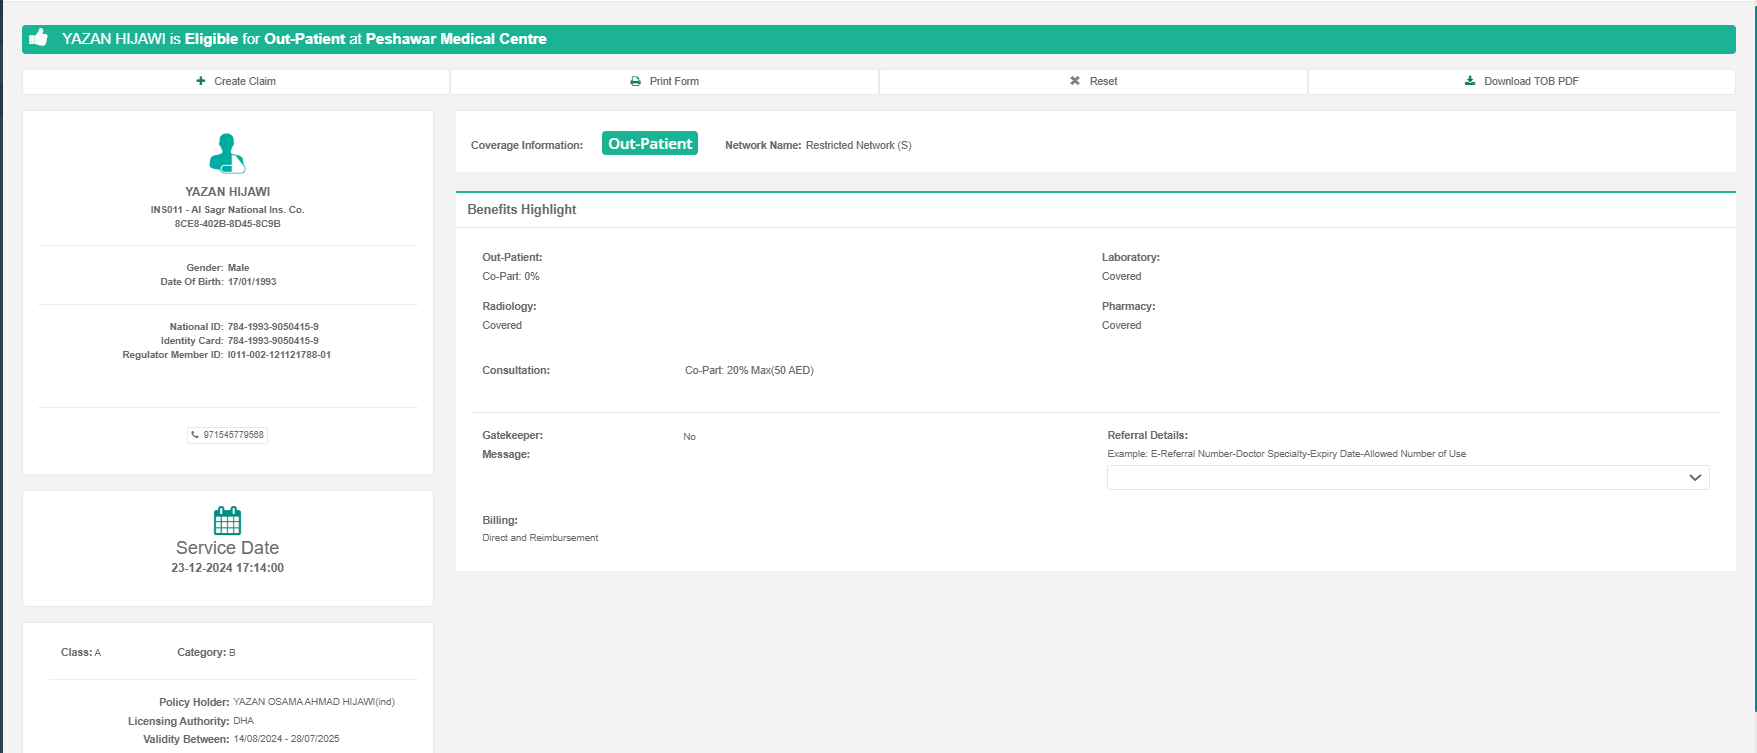The width and height of the screenshot is (1757, 753).
Task: Click the patient name YAZAN HIJAWI in card
Action: 227,192
